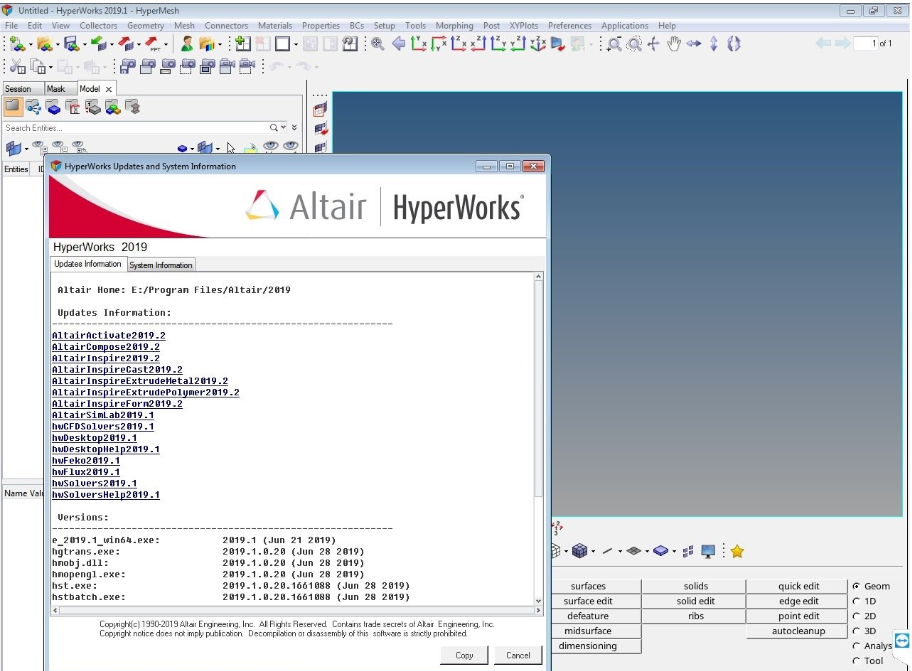The height and width of the screenshot is (671, 912).
Task: Select the 3D page radio button
Action: 856,631
